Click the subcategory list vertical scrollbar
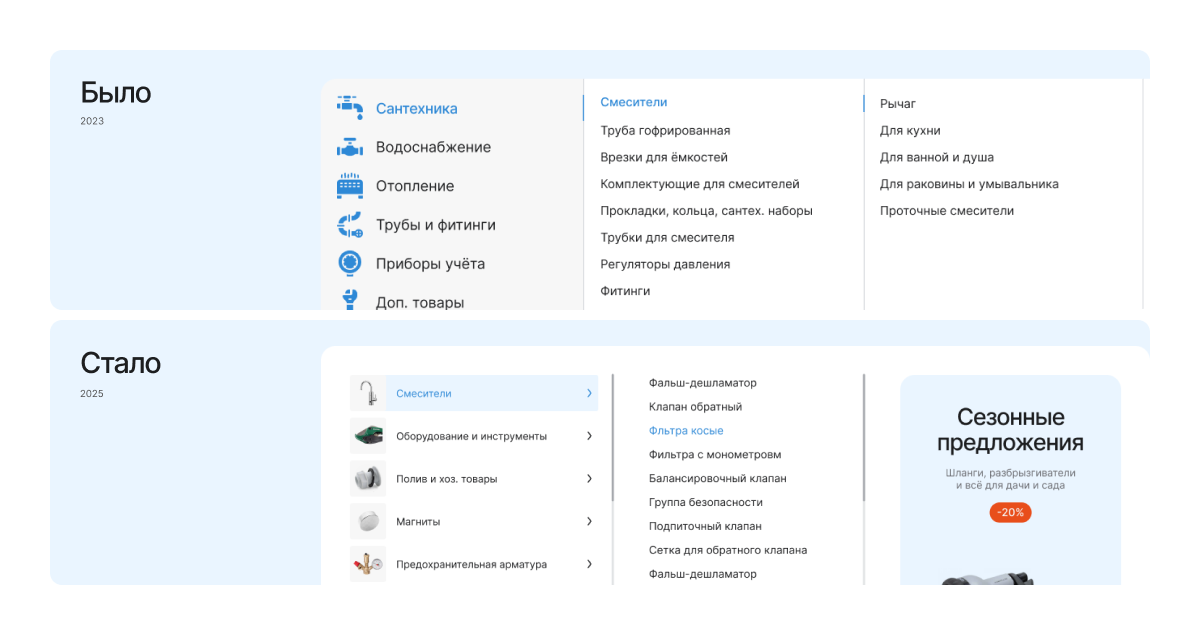Screen dimensions: 1200x630 (x=864, y=438)
